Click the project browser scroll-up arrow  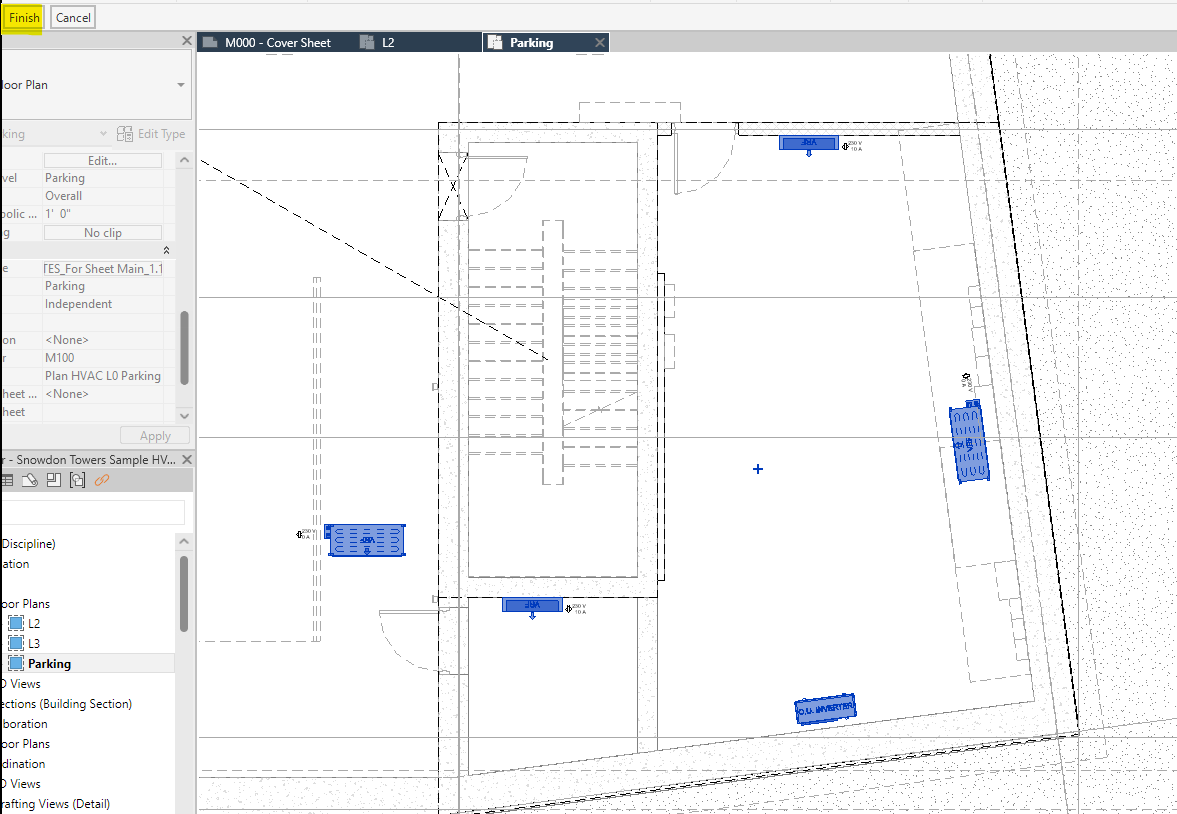[185, 541]
